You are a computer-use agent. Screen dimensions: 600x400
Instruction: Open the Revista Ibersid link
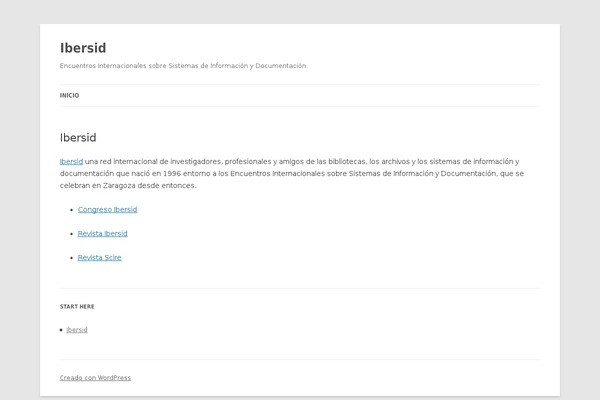(x=103, y=233)
